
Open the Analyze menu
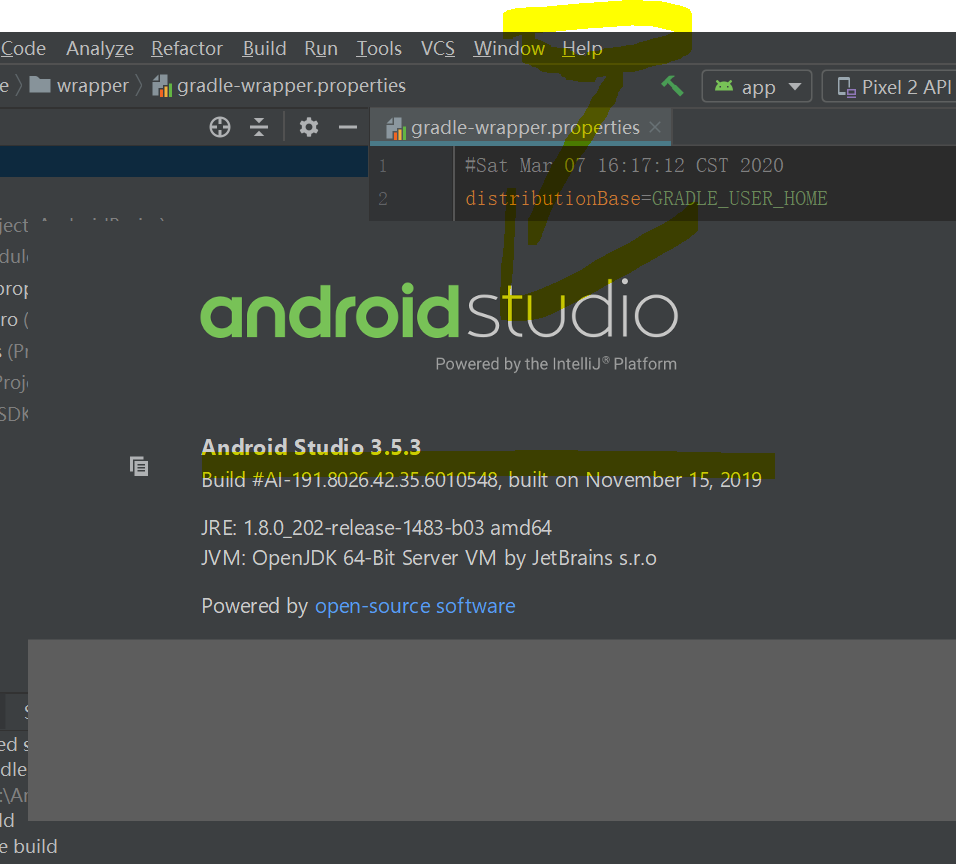pos(100,48)
